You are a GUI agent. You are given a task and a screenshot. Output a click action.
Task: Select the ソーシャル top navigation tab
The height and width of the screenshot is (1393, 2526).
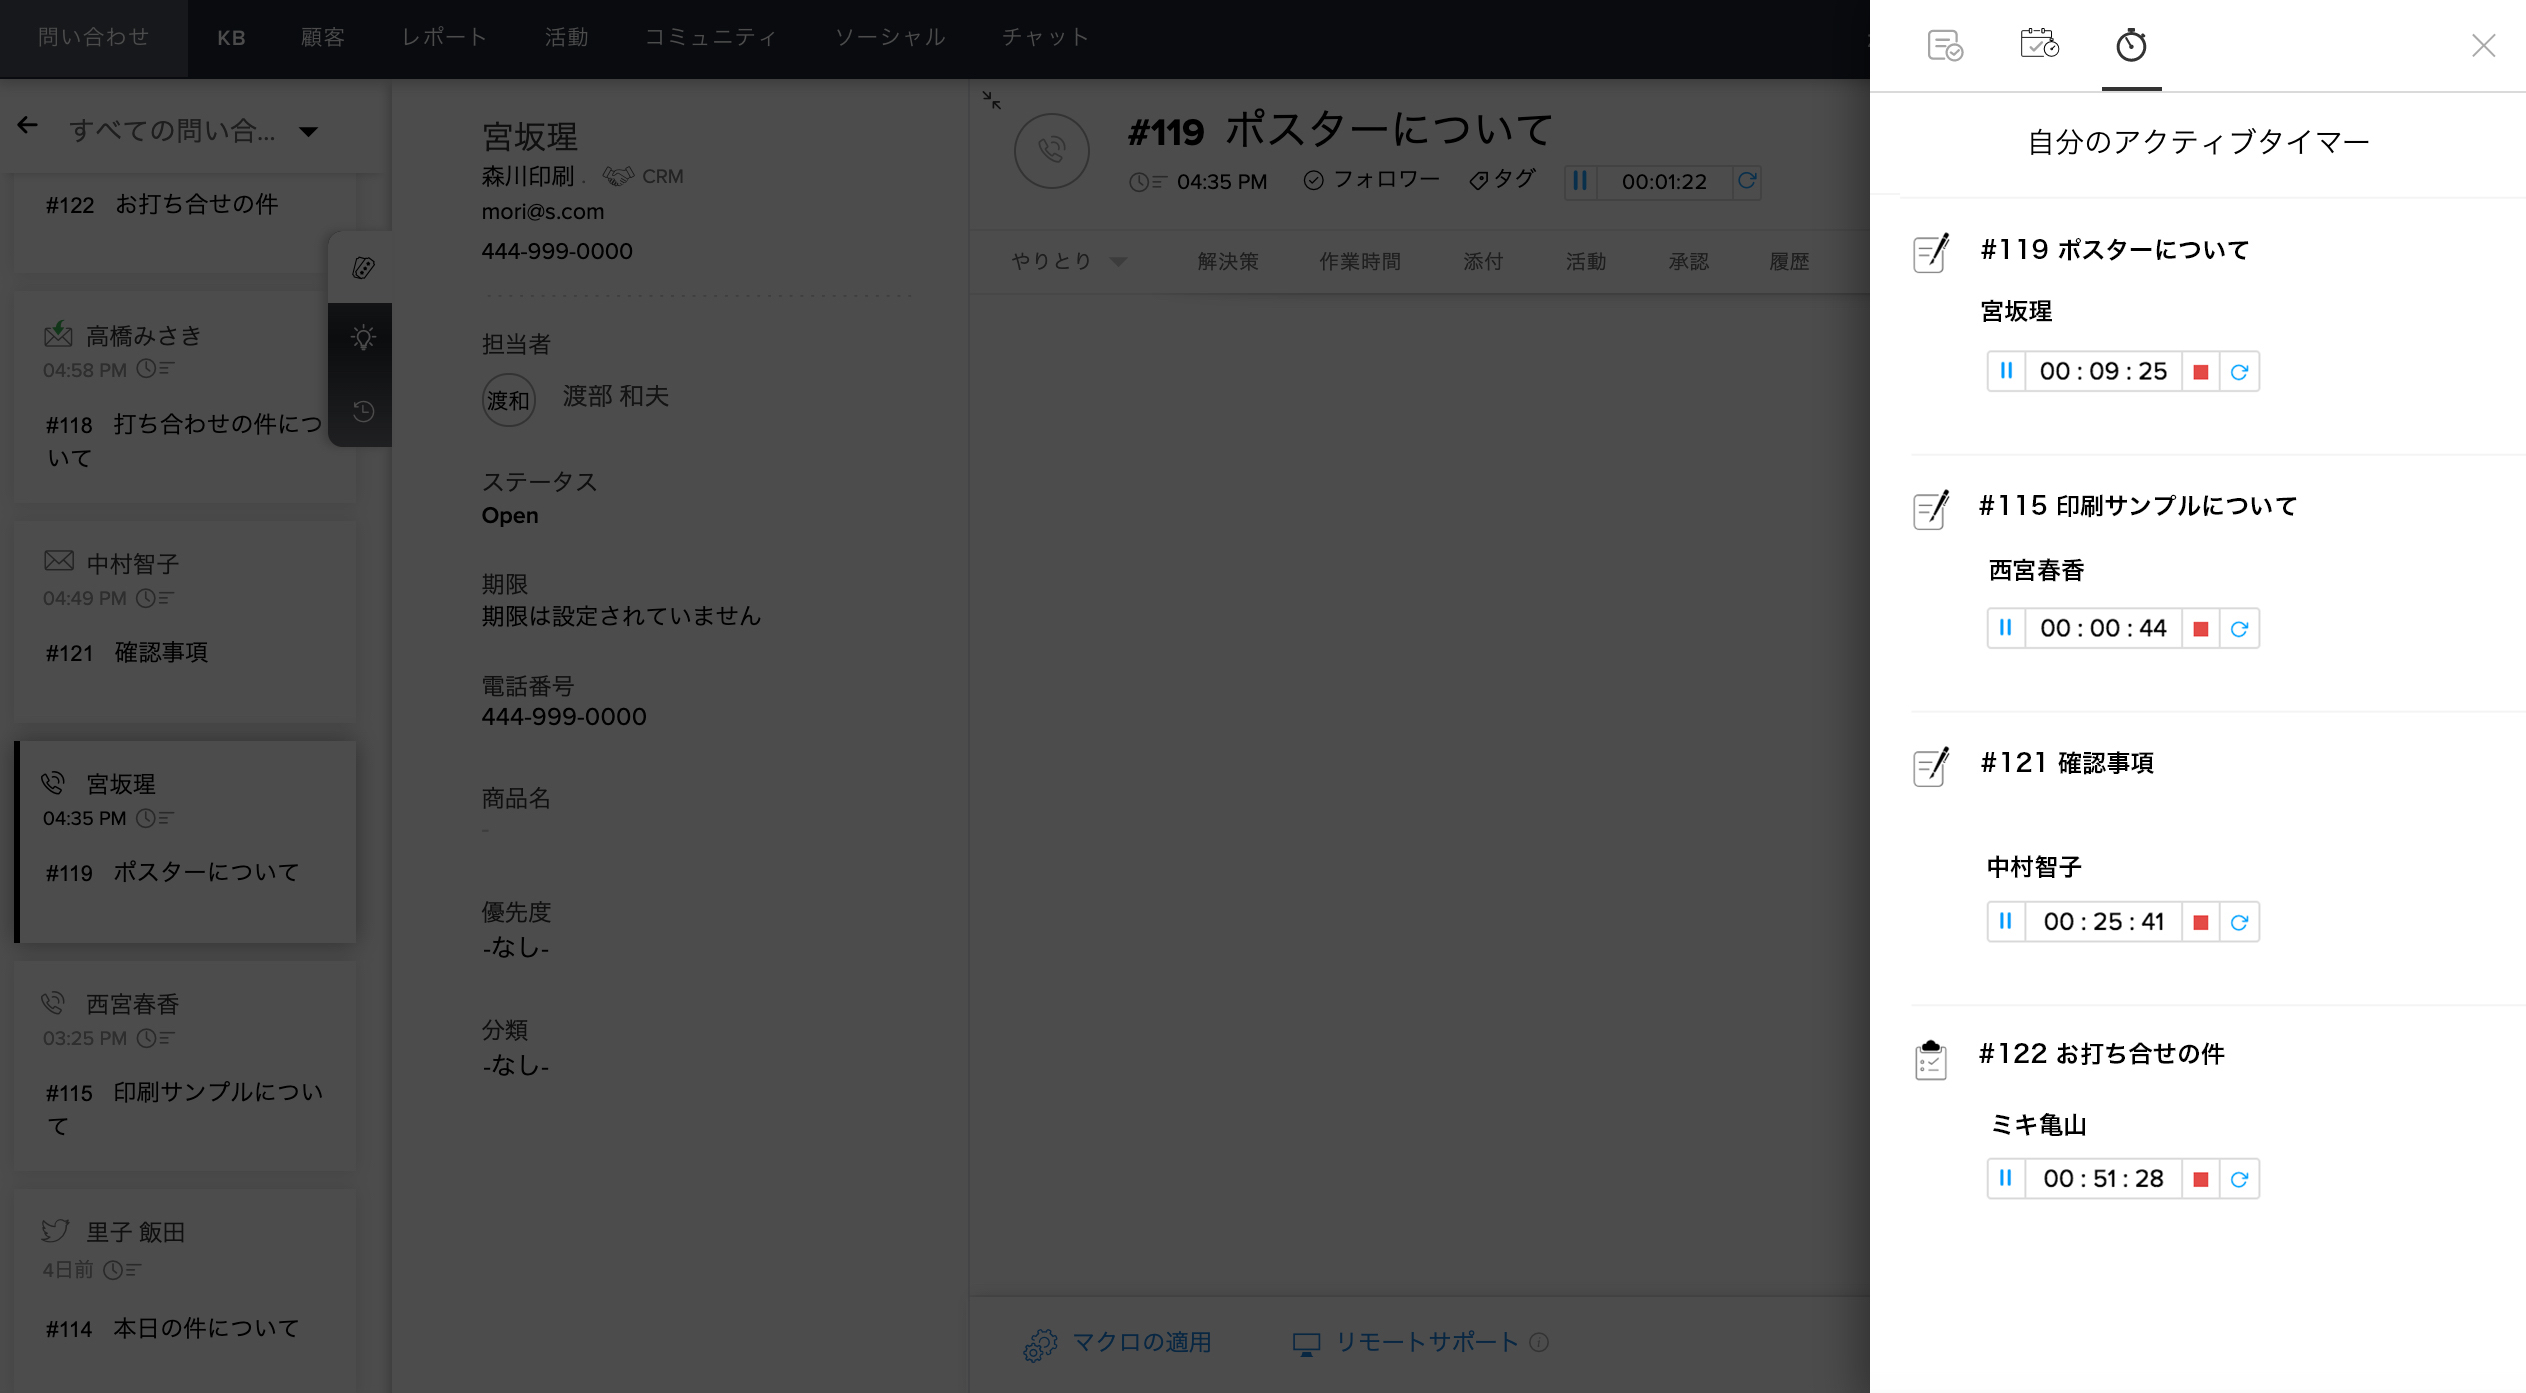tap(890, 38)
